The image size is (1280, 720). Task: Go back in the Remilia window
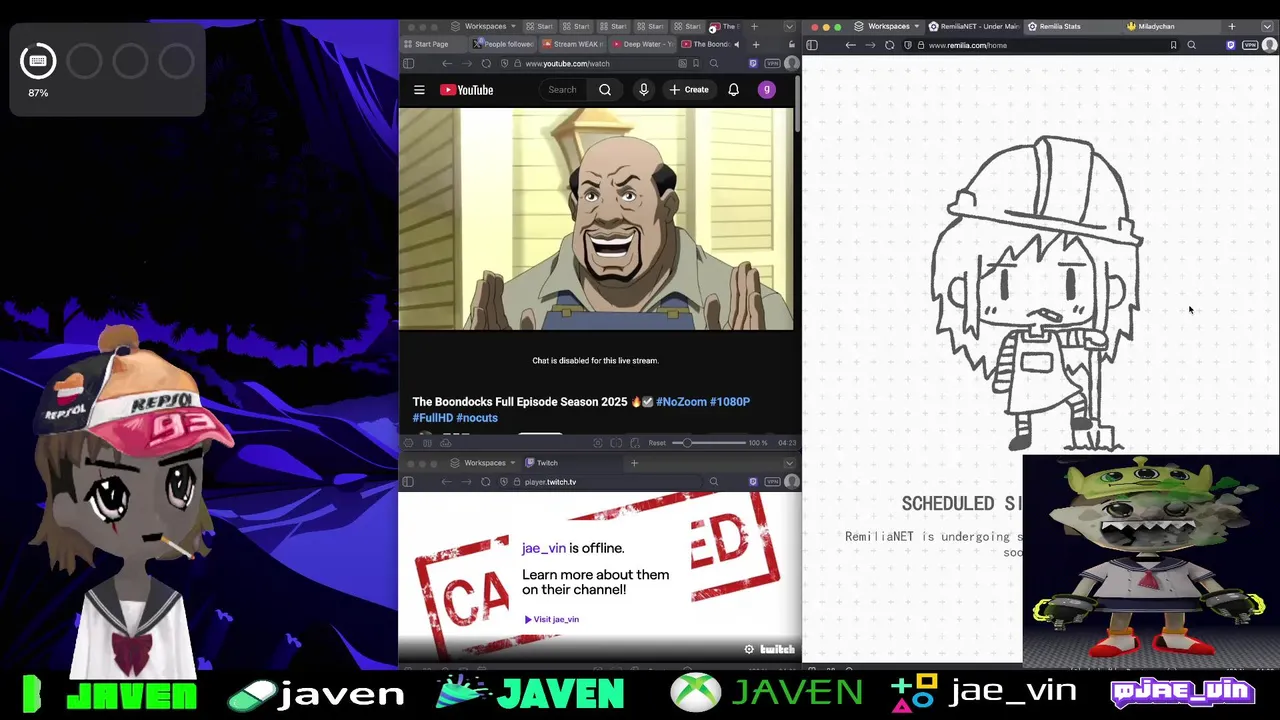(851, 45)
